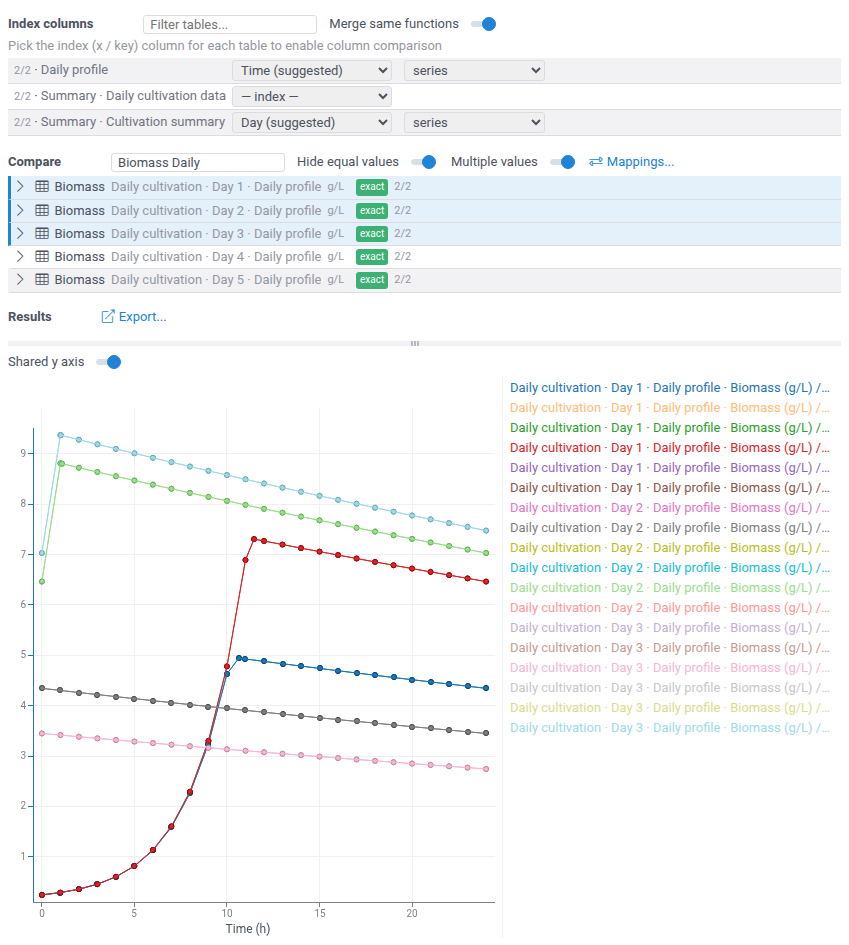Toggle Shared y axis switch
Image resolution: width=849 pixels, height=945 pixels.
pyautogui.click(x=108, y=362)
